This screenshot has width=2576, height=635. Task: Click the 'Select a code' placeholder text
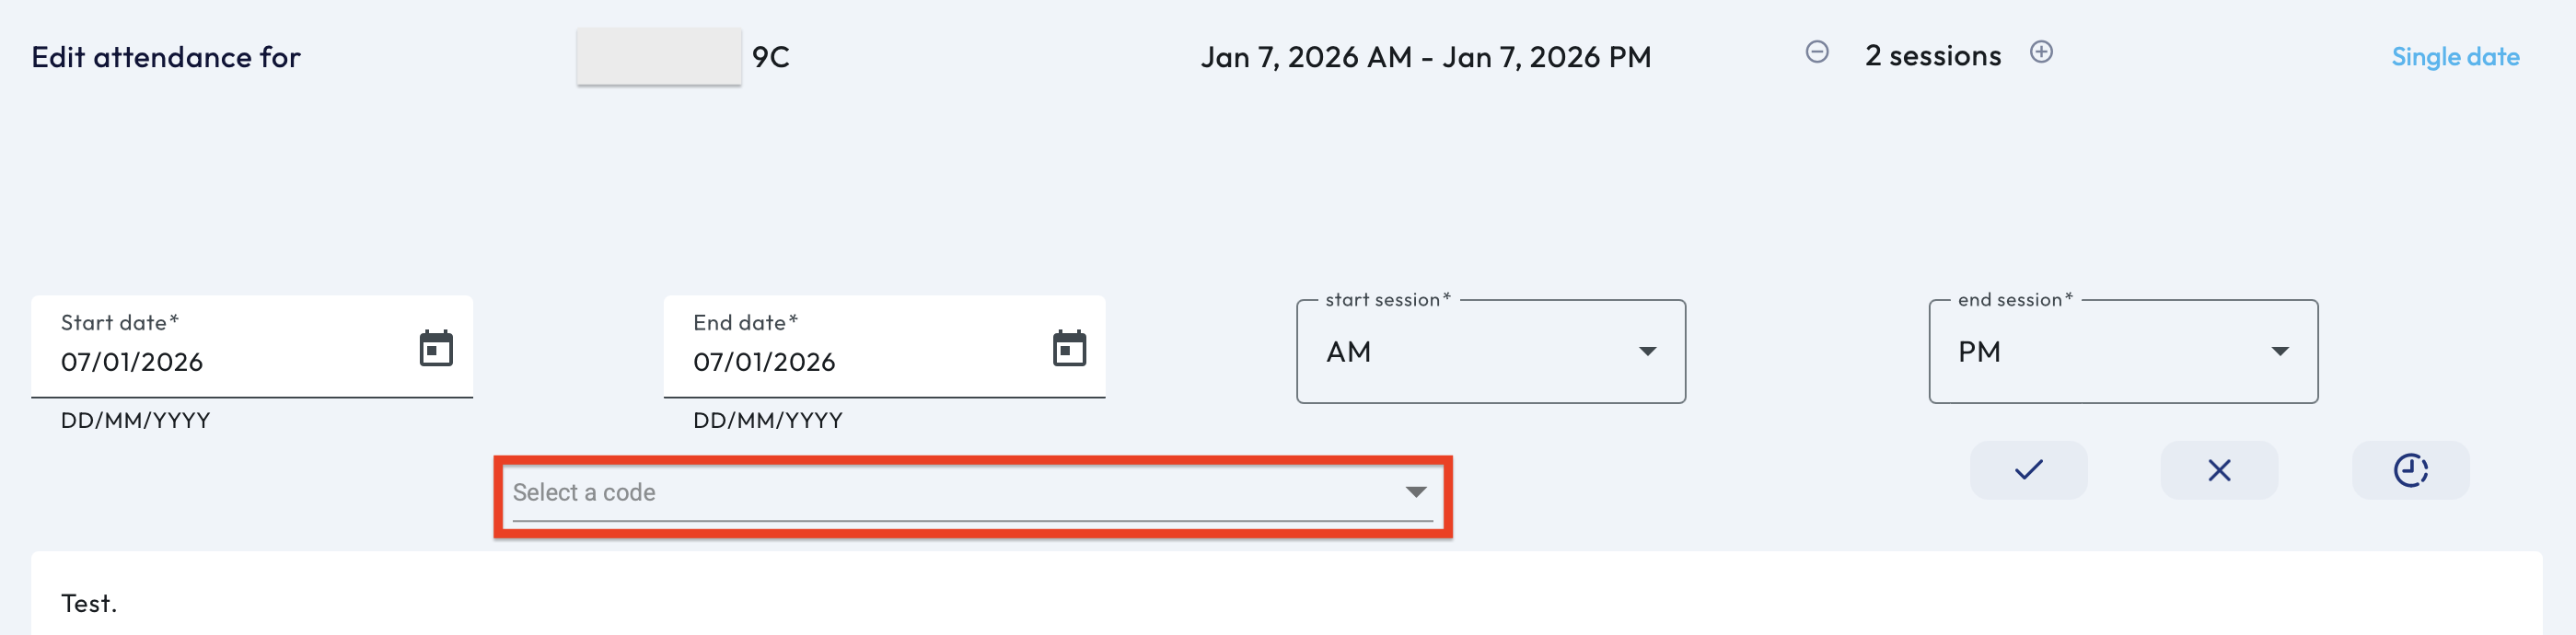[584, 492]
